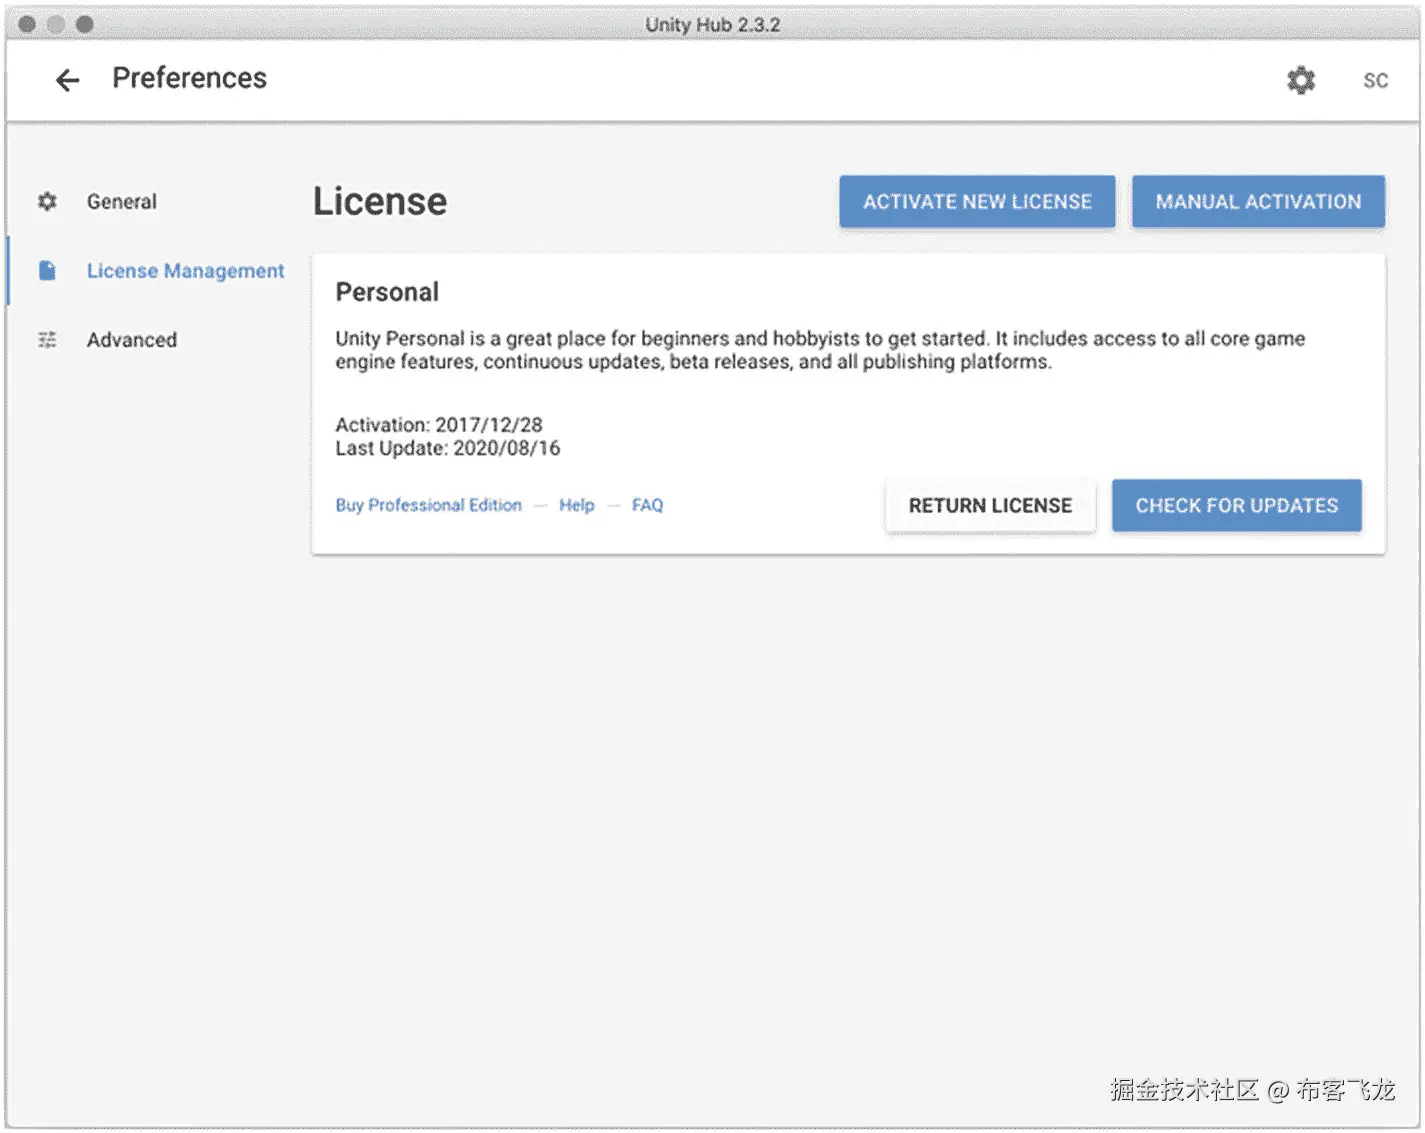Click the General gear sidebar icon

[47, 202]
